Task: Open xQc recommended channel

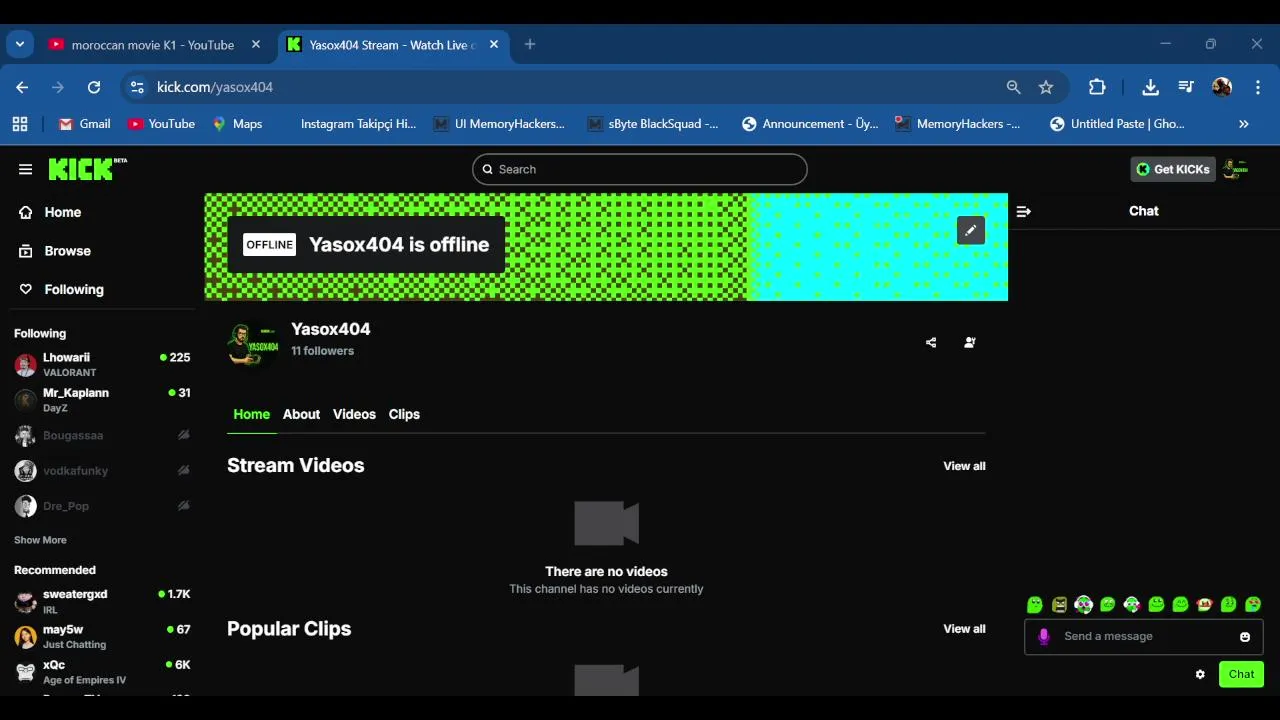Action: [x=102, y=672]
